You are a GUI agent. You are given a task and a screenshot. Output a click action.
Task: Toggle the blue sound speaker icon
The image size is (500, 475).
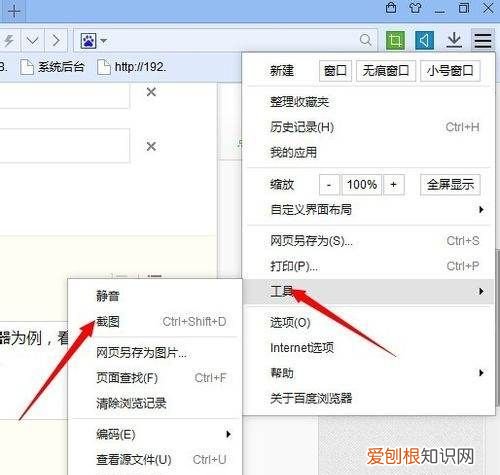[424, 40]
